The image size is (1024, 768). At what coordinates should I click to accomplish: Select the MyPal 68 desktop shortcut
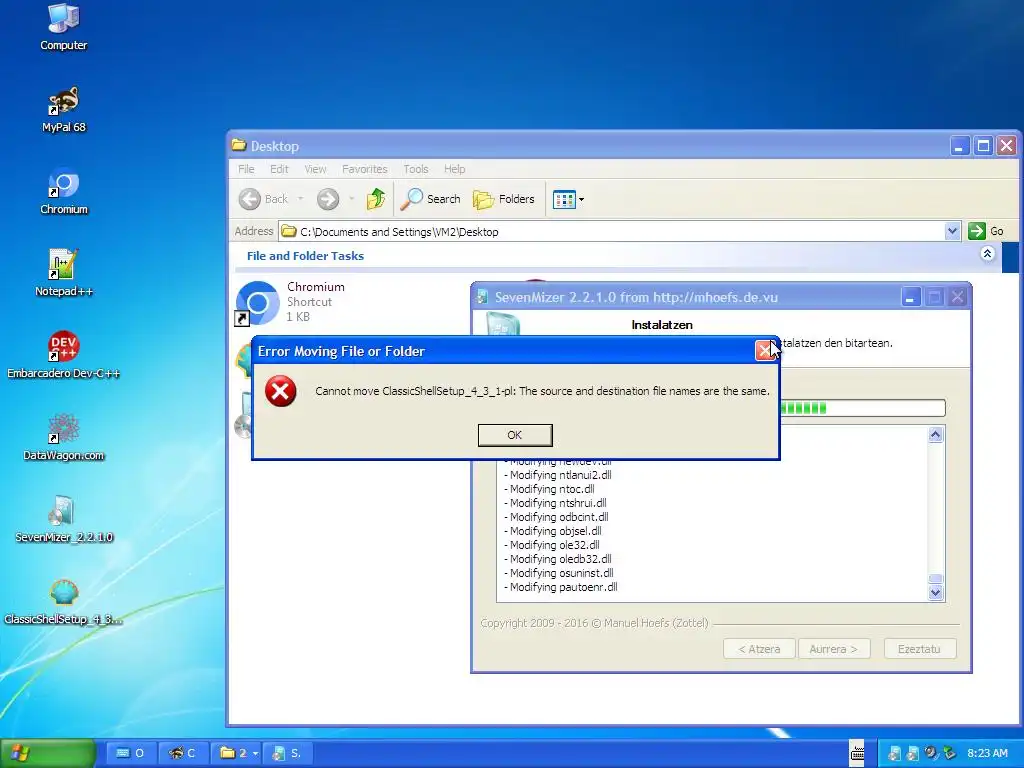coord(63,109)
